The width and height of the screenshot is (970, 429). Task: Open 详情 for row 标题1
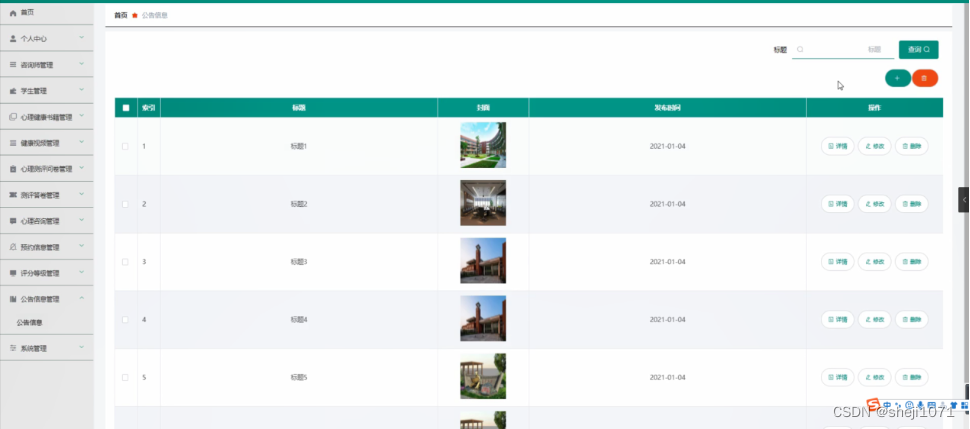pyautogui.click(x=838, y=146)
